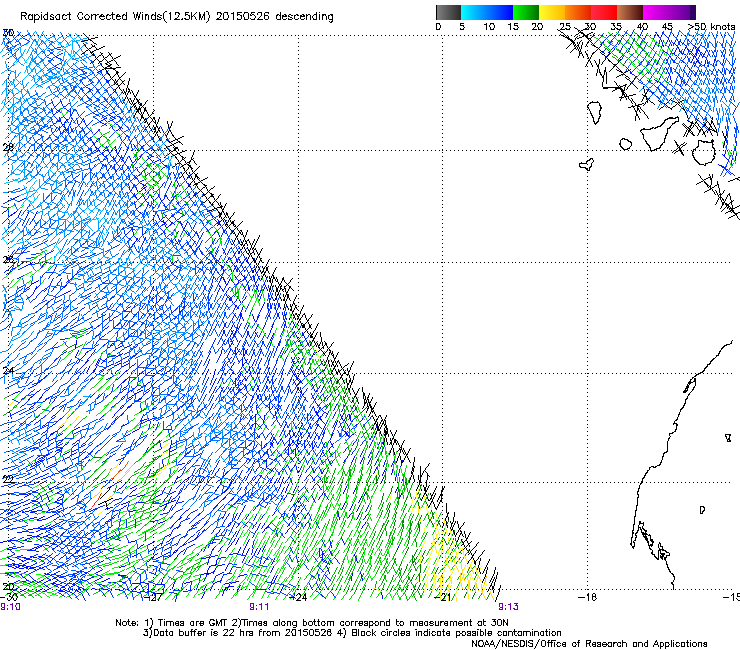Click the date "20150526" in the title
Image resolution: width=740 pixels, height=650 pixels.
coord(243,17)
